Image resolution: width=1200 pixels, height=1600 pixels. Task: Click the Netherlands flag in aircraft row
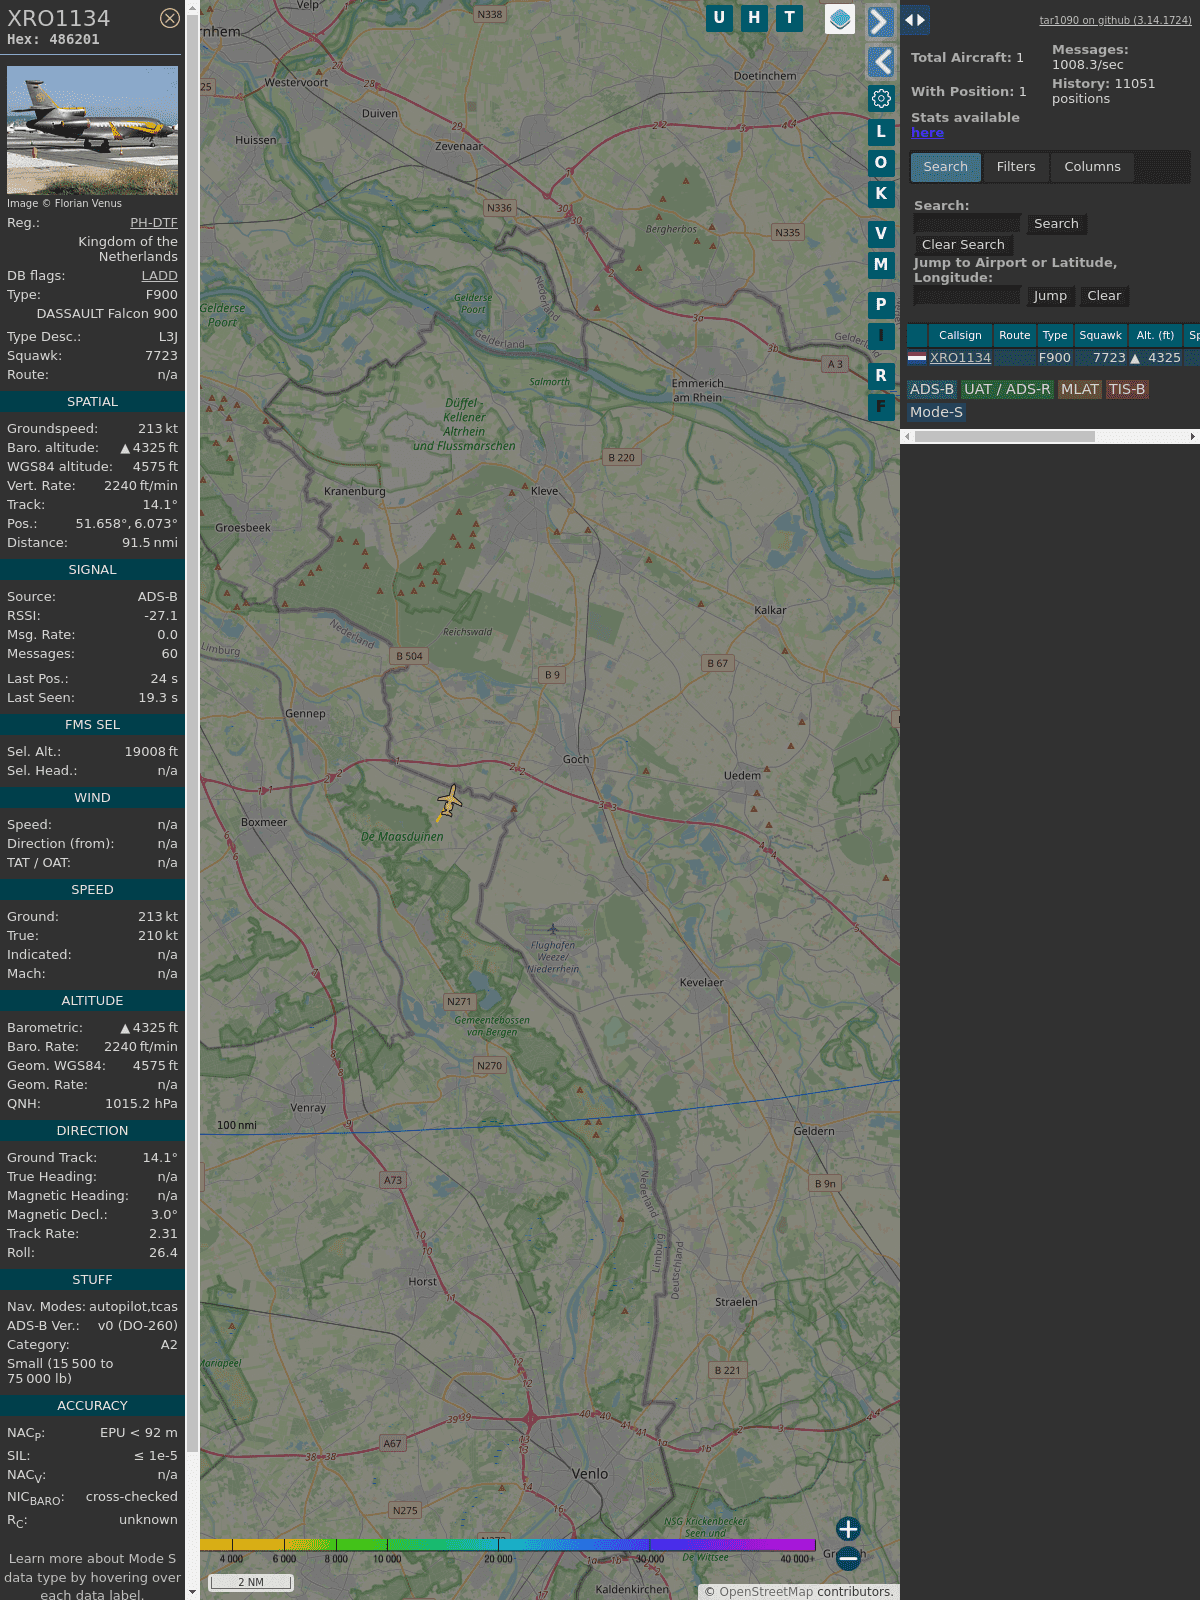[x=917, y=357]
